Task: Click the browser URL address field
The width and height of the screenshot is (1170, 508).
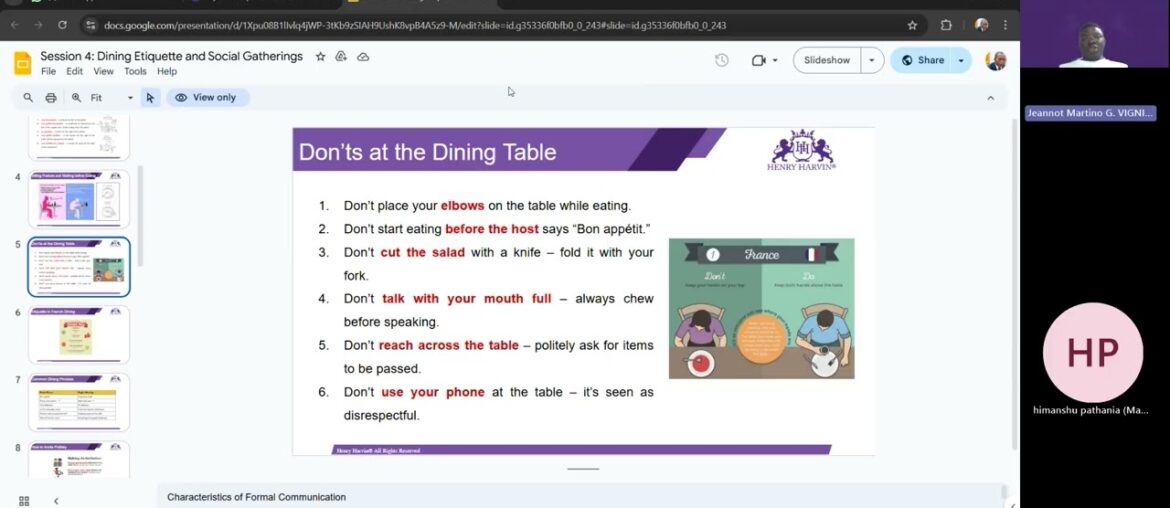Action: coord(500,25)
